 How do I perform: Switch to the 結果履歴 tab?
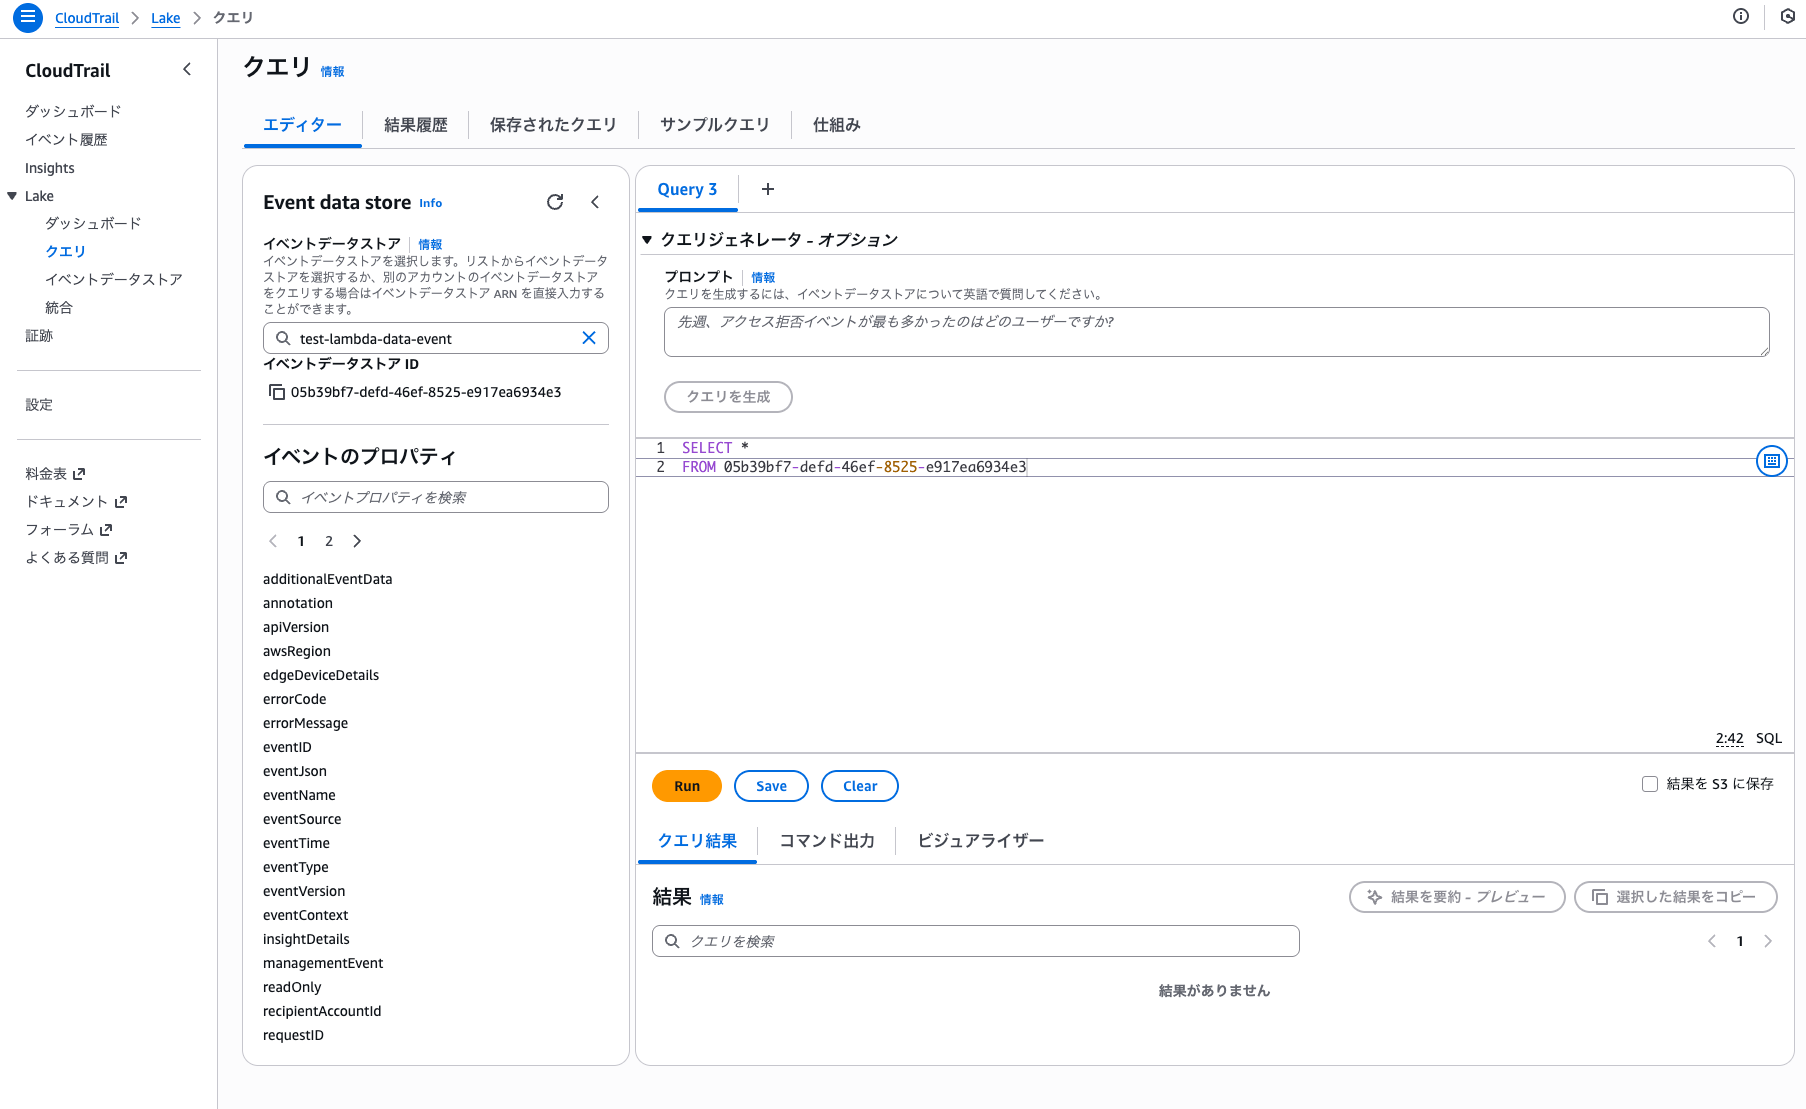[x=416, y=125]
